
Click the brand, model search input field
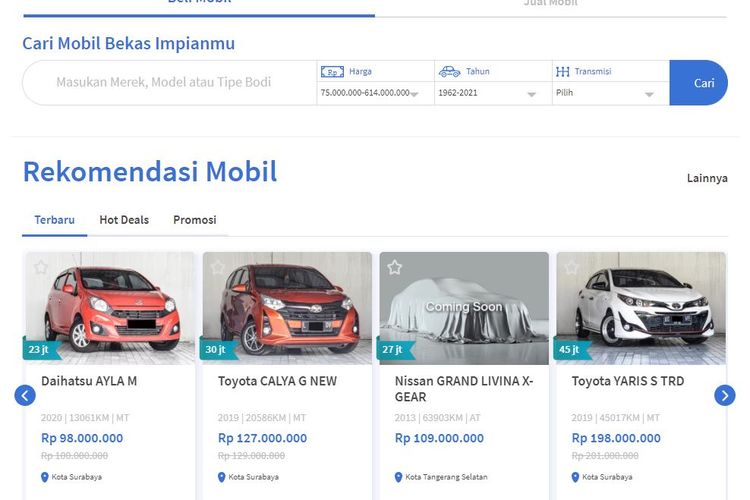tap(164, 83)
